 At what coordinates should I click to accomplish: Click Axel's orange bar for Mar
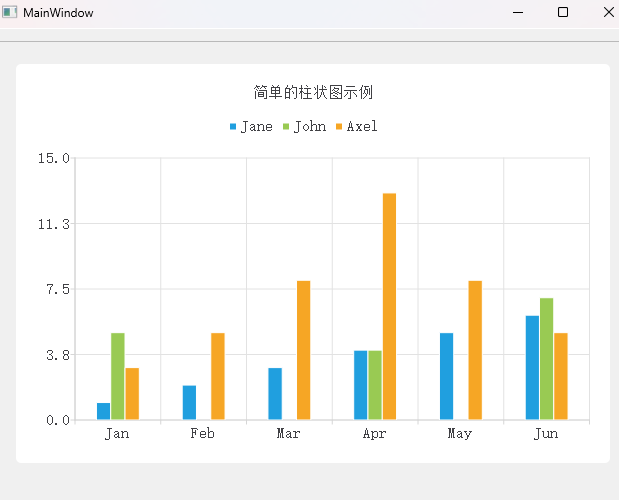(x=304, y=350)
